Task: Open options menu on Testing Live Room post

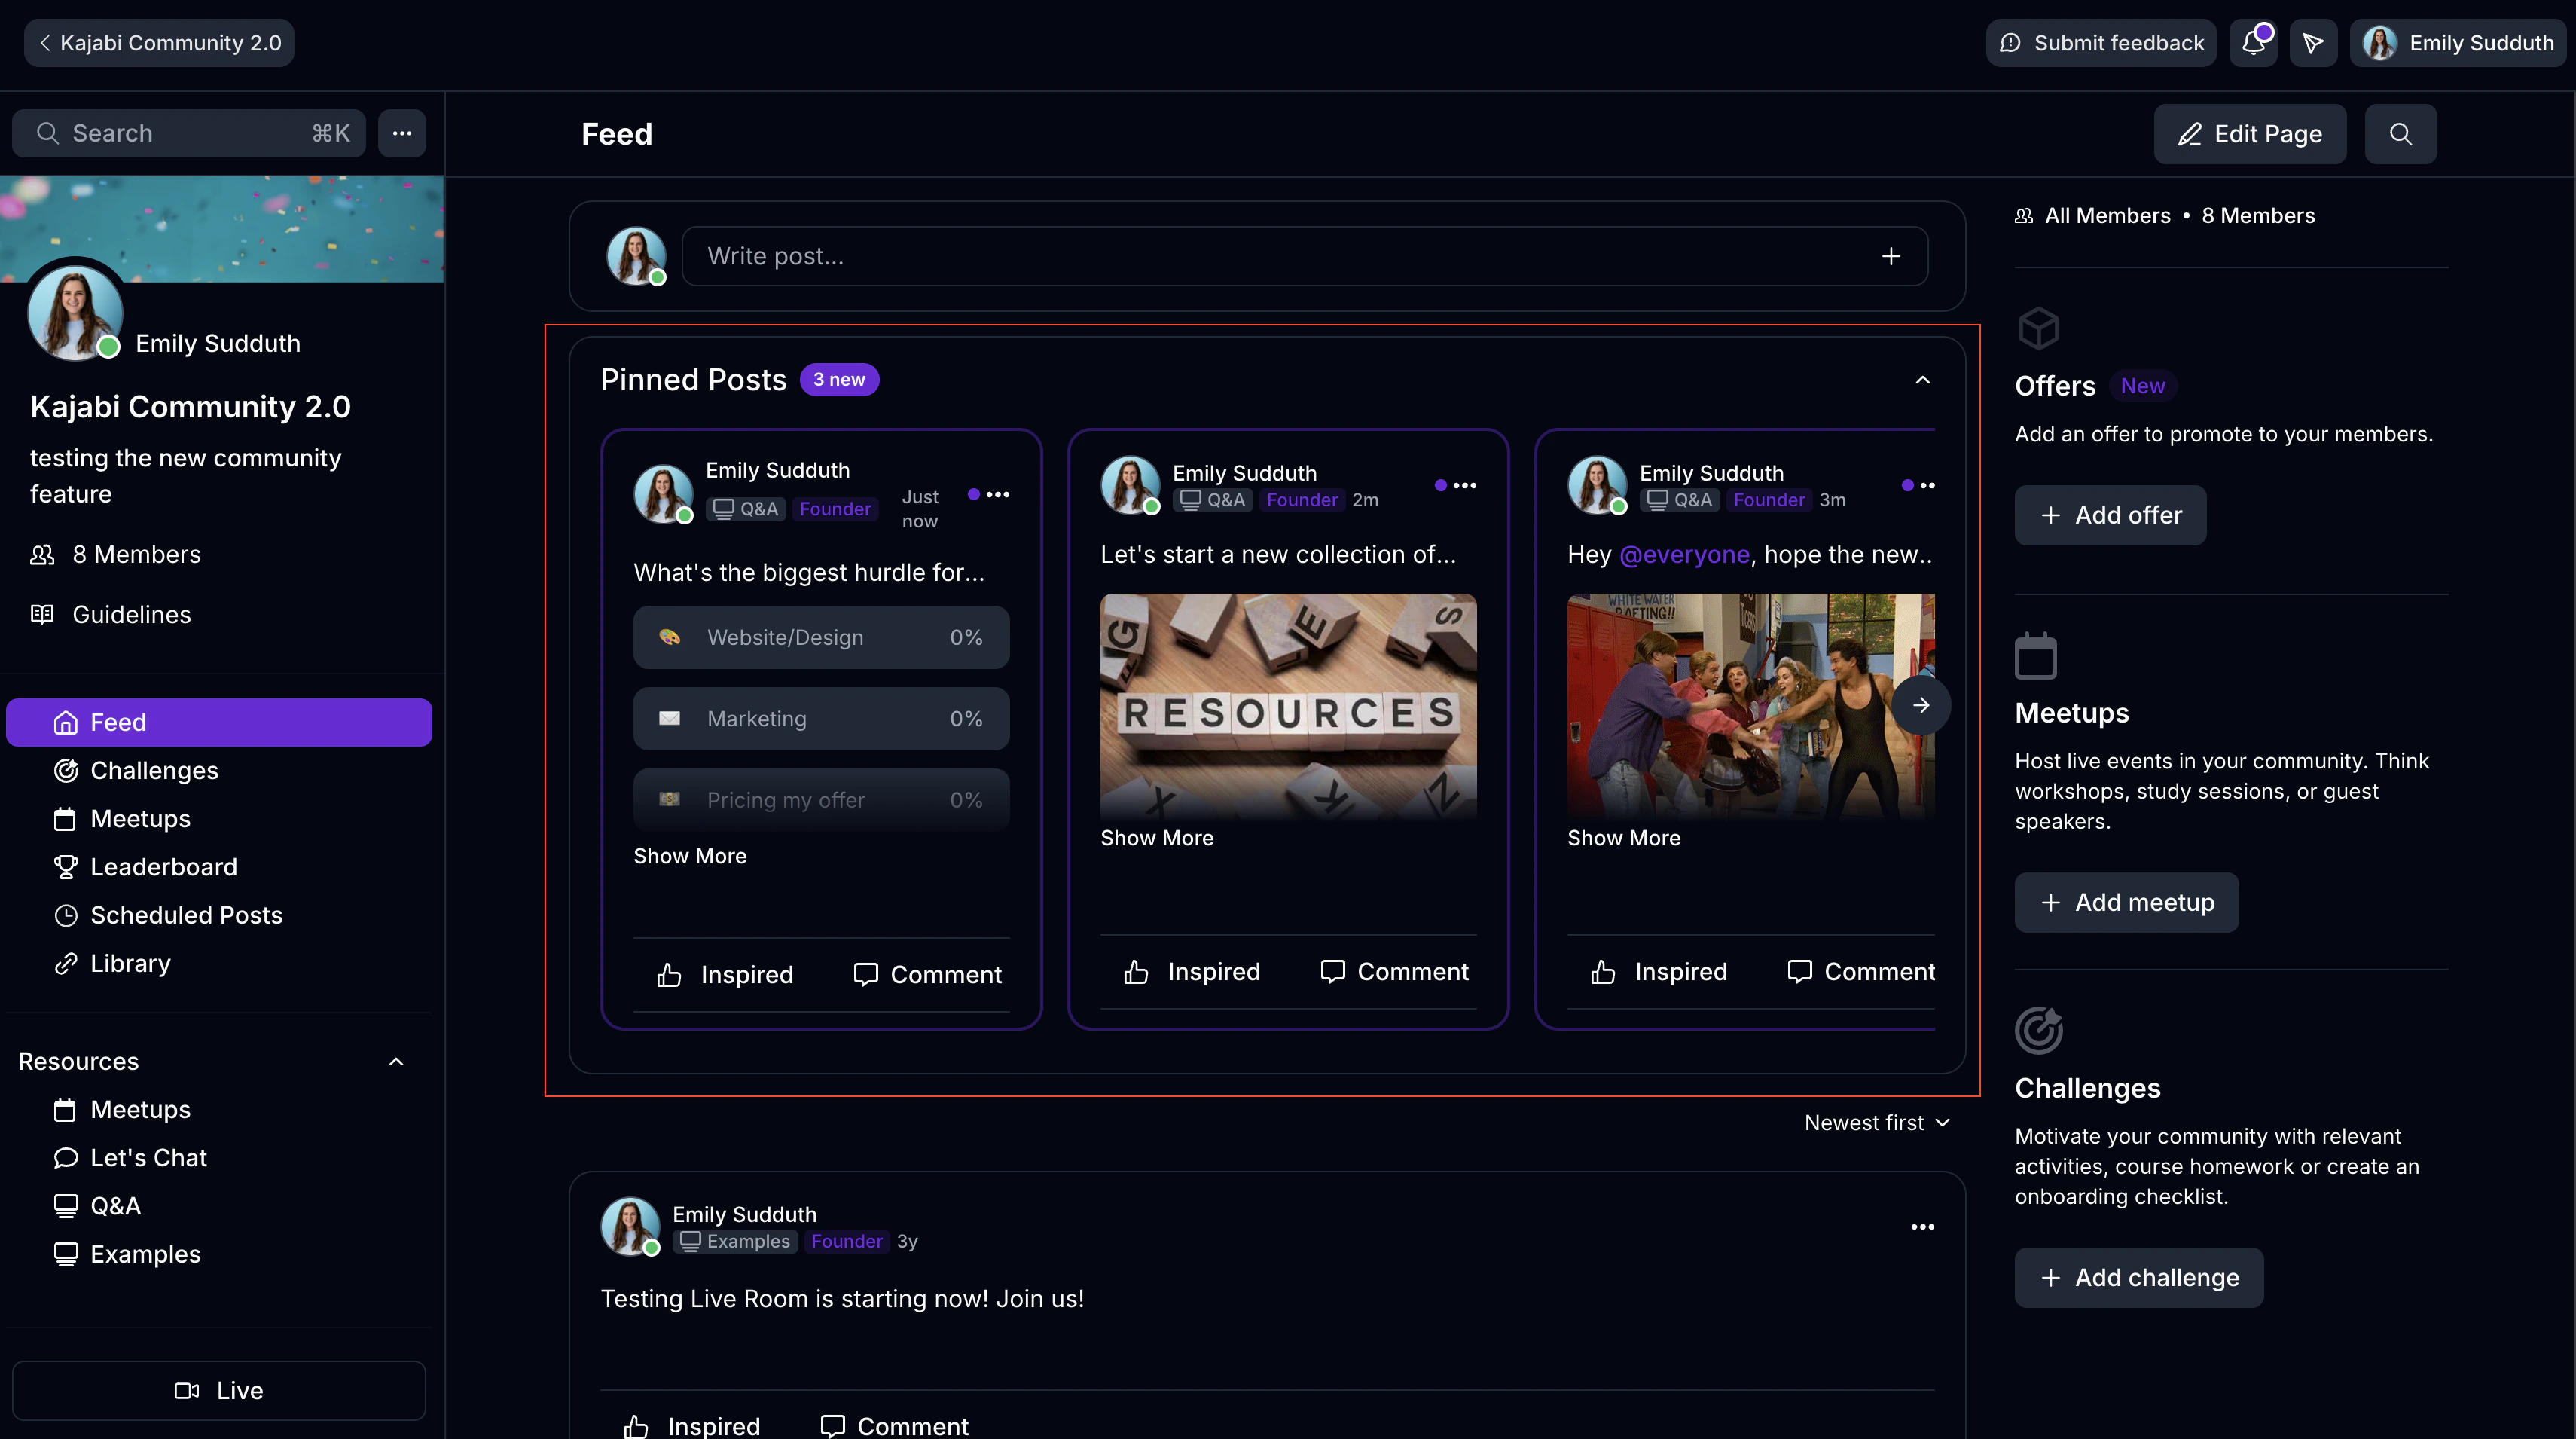Action: coord(1922,1227)
